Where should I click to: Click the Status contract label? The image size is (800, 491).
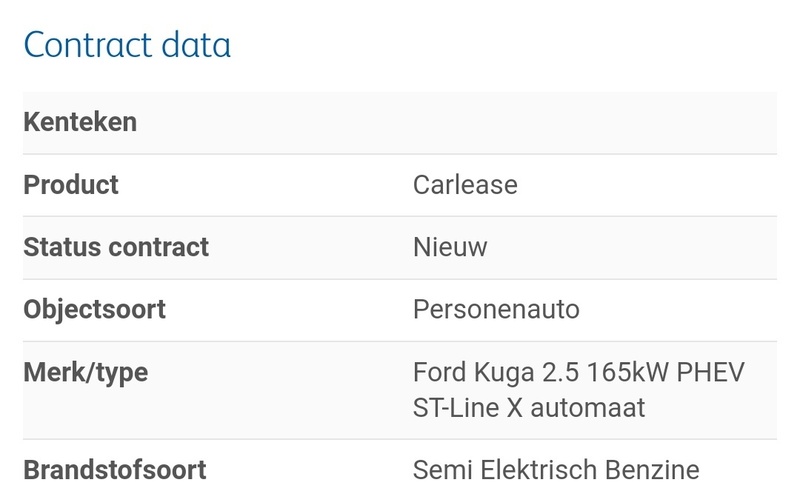pyautogui.click(x=116, y=247)
